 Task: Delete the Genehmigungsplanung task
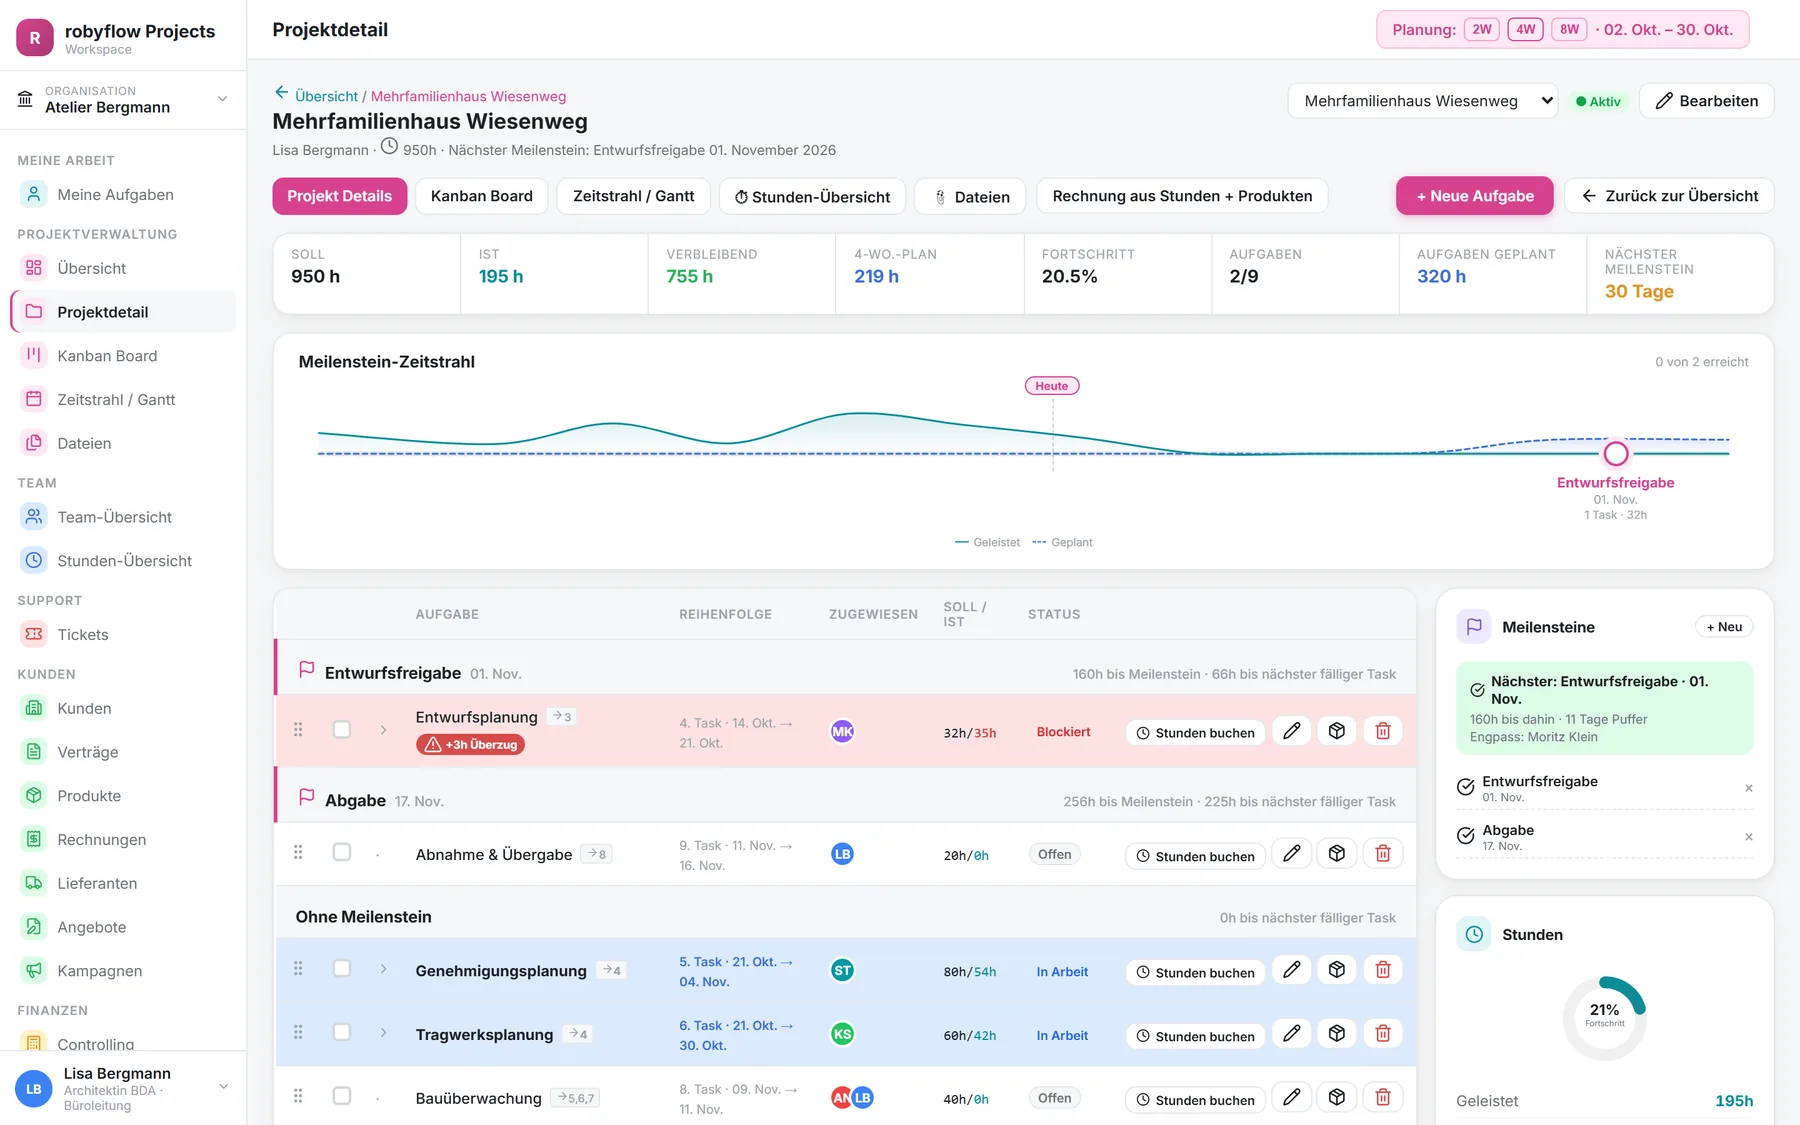pos(1383,970)
